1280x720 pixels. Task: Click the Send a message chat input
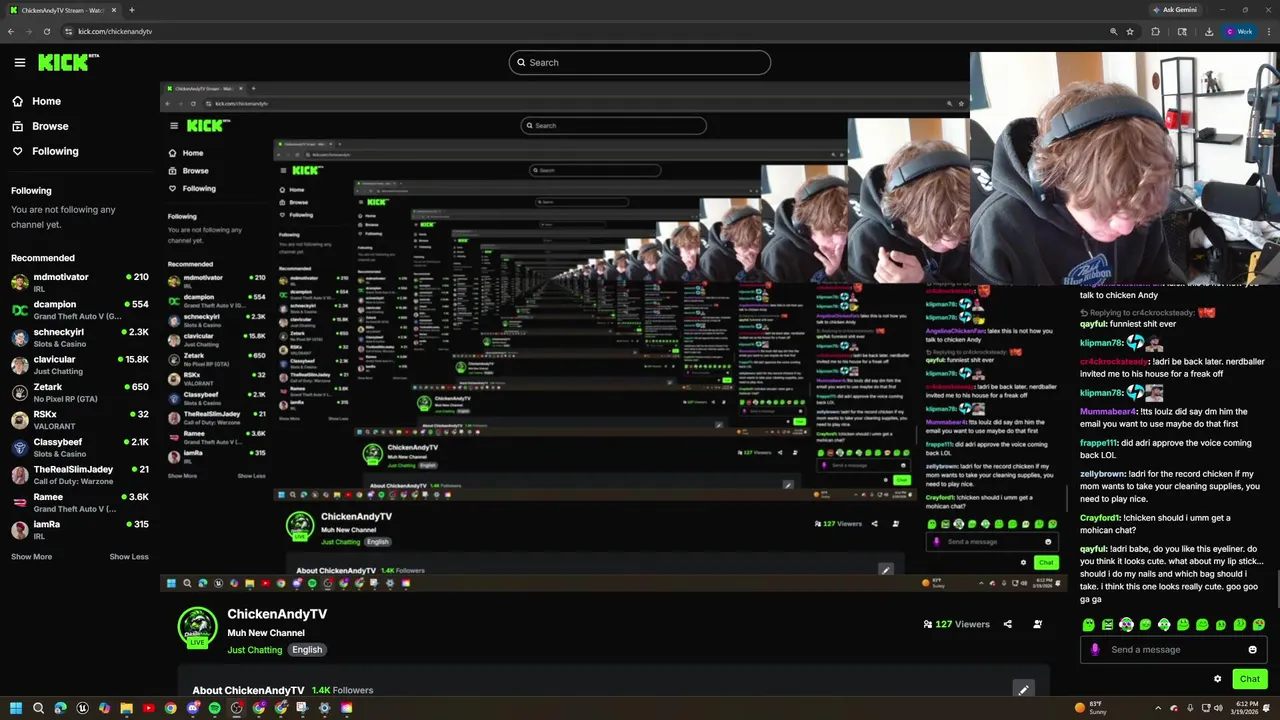[x=1174, y=650]
